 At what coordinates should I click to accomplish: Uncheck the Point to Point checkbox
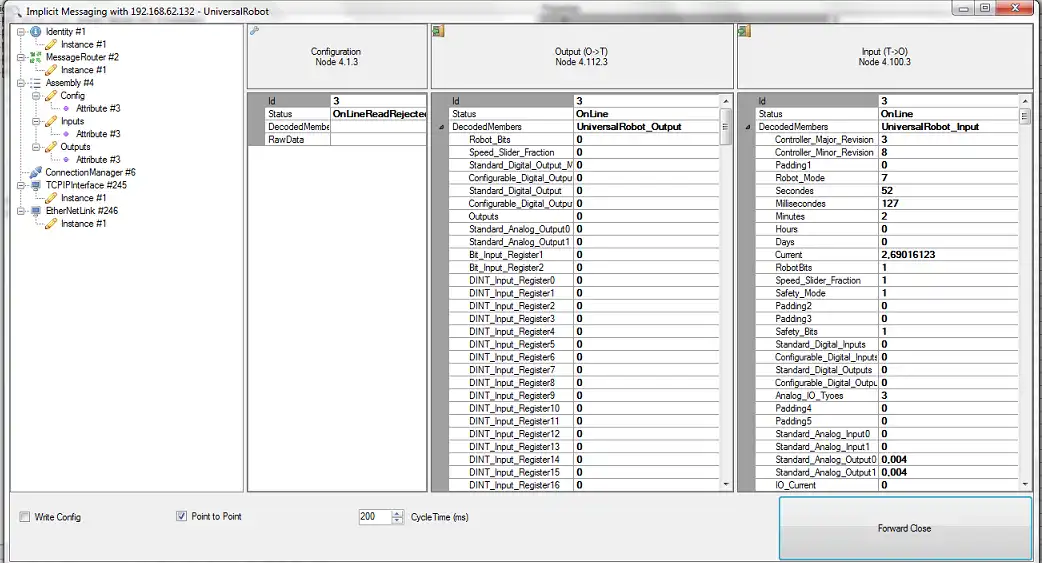click(x=181, y=516)
